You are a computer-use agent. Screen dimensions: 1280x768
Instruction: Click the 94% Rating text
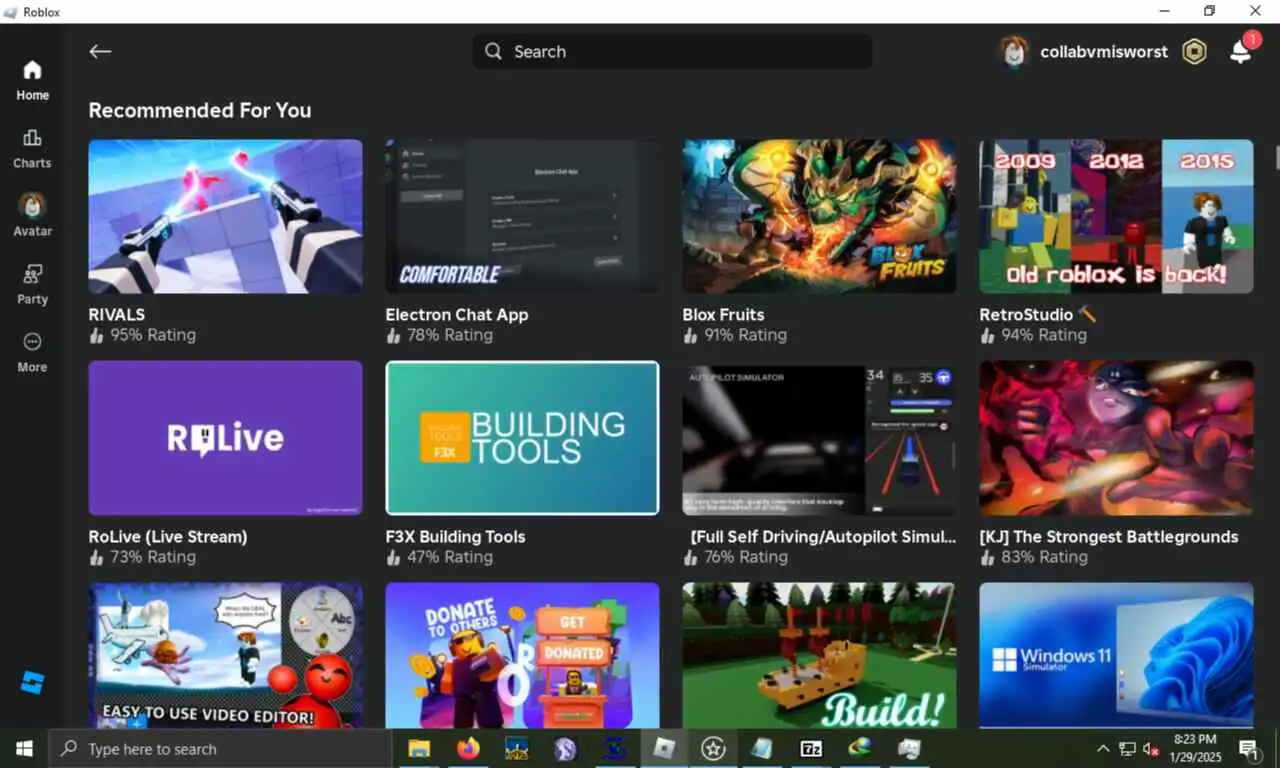tap(1044, 335)
